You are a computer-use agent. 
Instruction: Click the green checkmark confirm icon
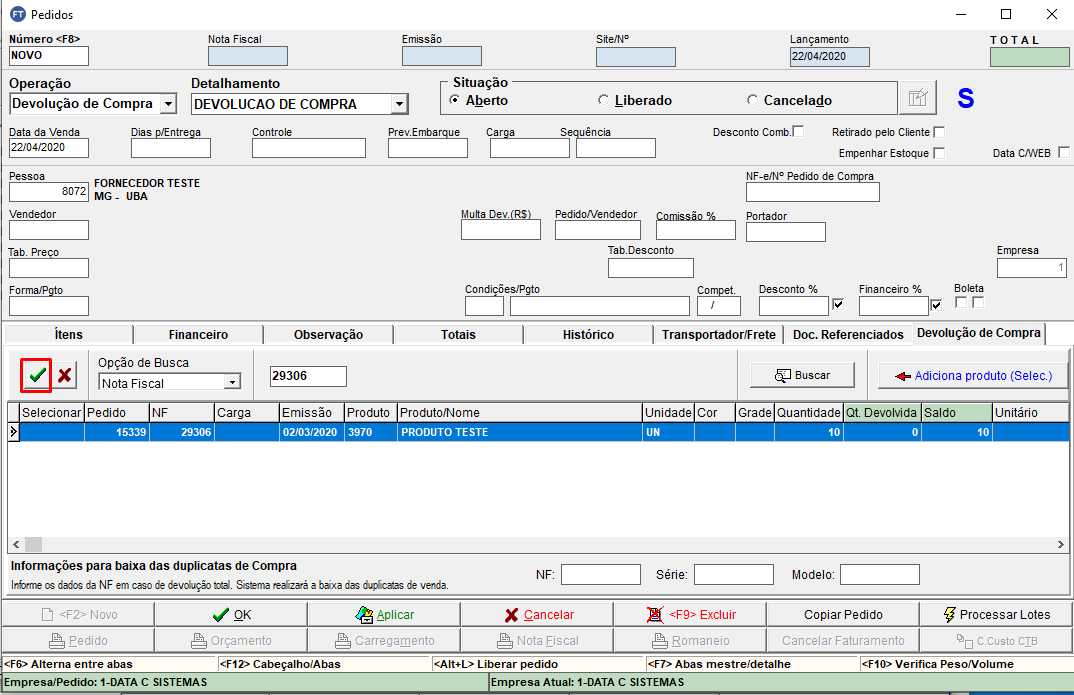click(37, 375)
